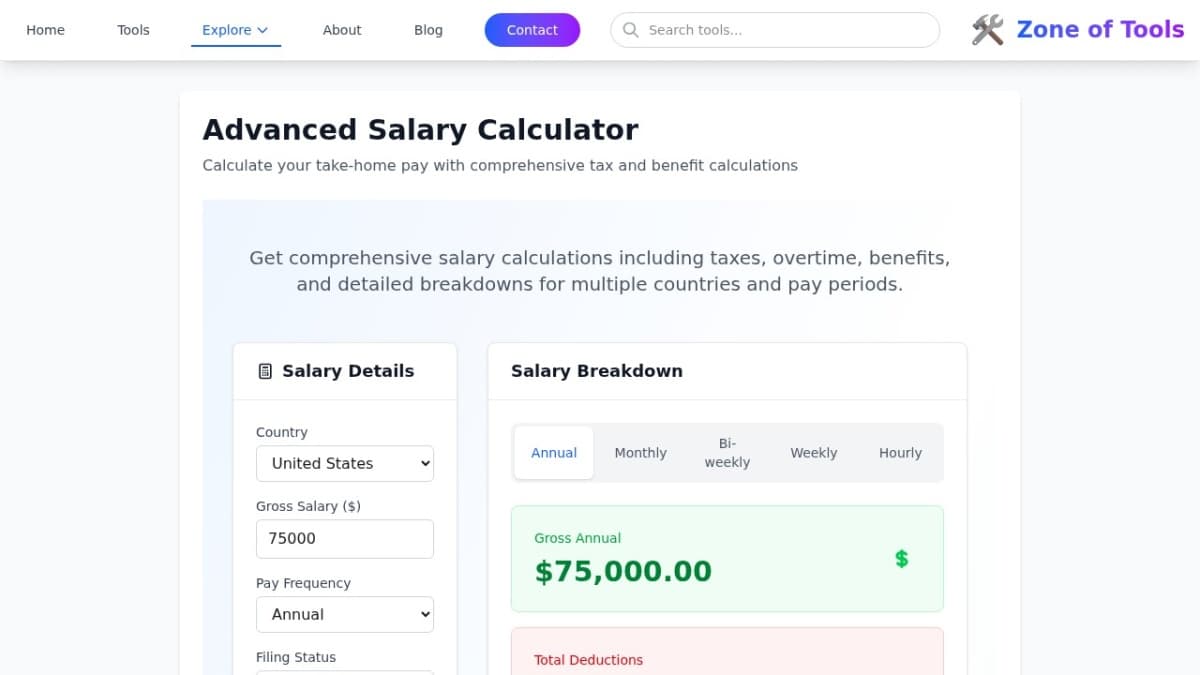
Task: Click the crossed-tools Zone of Tools logo icon
Action: pyautogui.click(x=986, y=30)
